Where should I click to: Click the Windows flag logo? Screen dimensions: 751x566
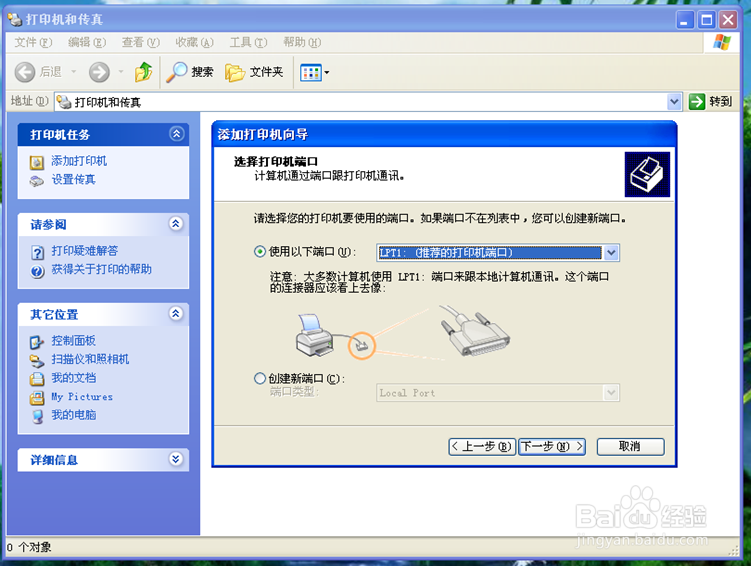point(722,43)
